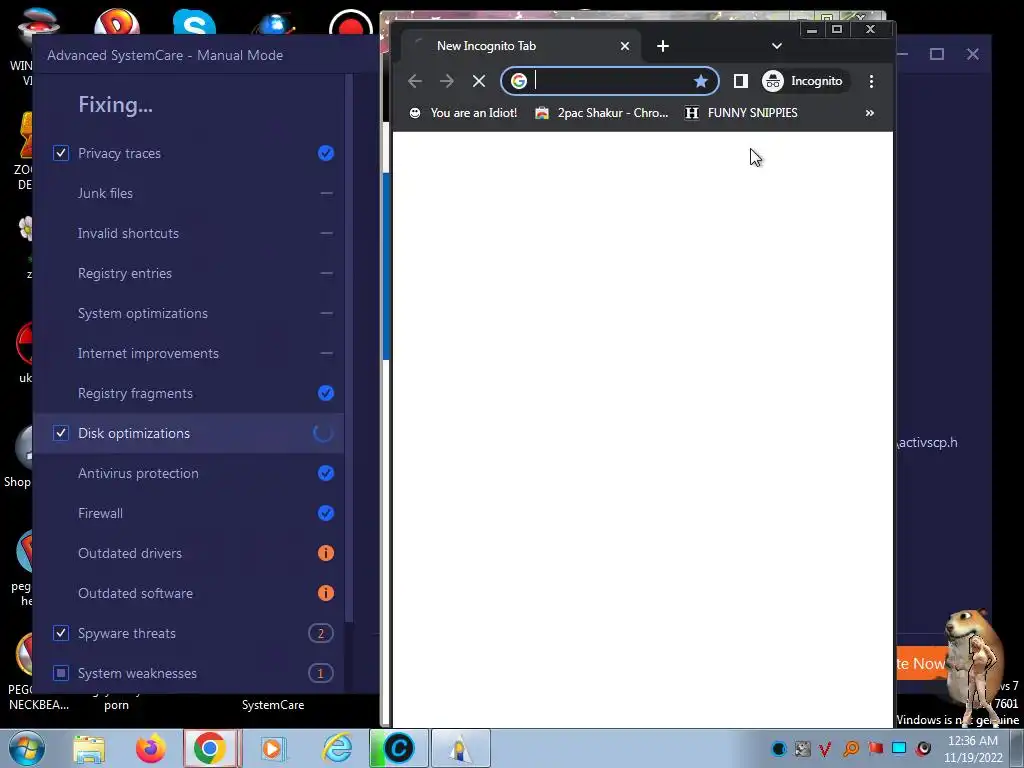
Task: Select the 'Internet improvements' row
Action: (189, 353)
